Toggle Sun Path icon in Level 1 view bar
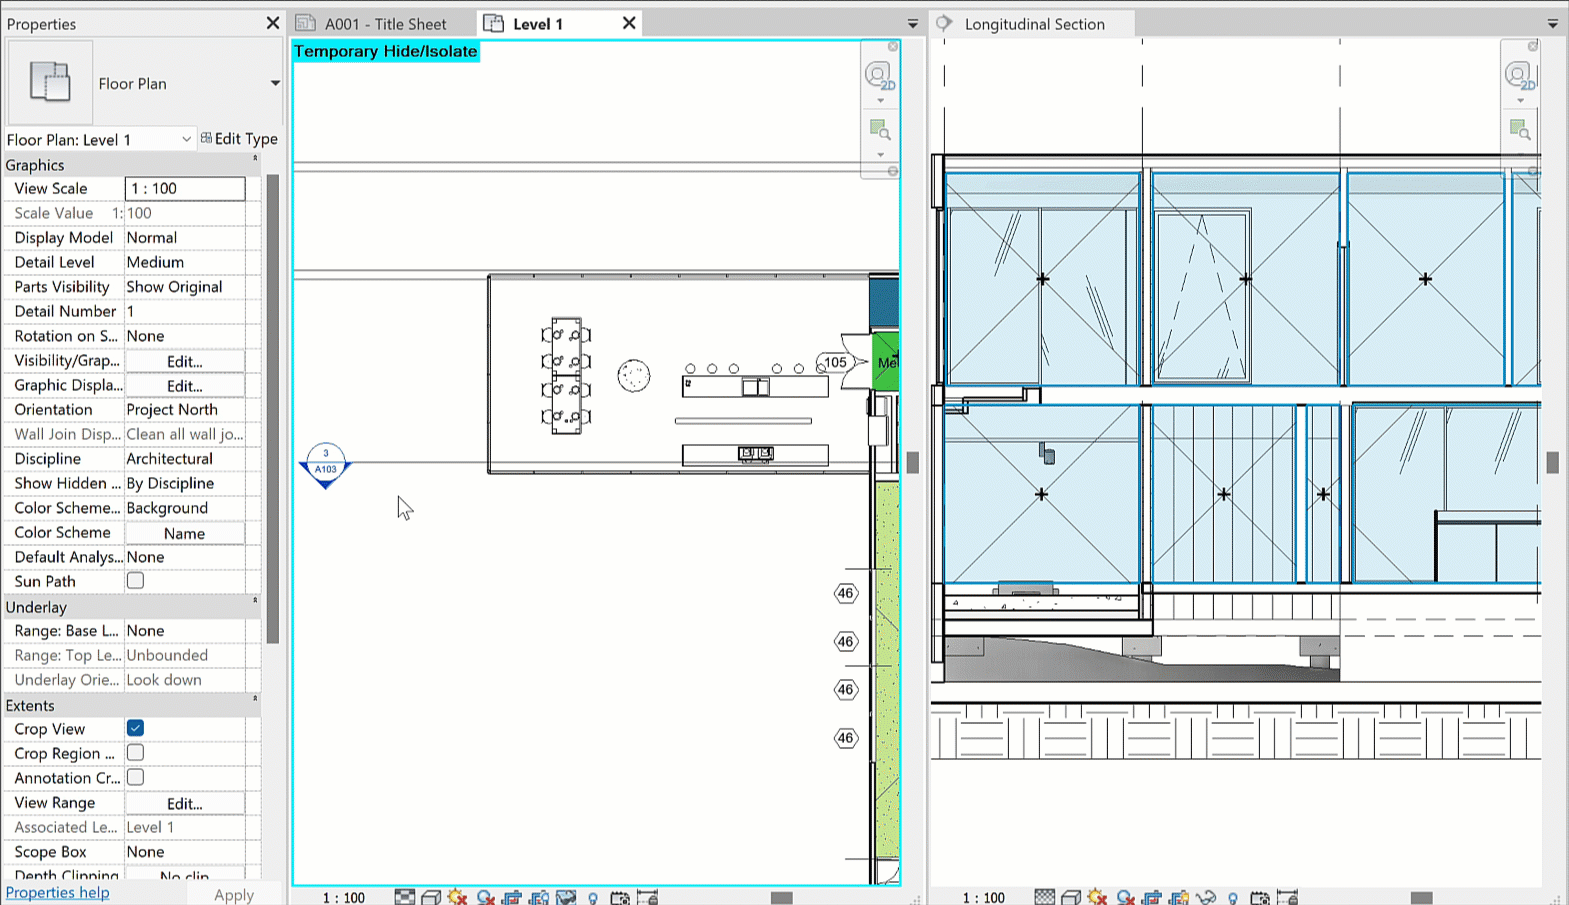This screenshot has height=905, width=1569. [x=458, y=897]
